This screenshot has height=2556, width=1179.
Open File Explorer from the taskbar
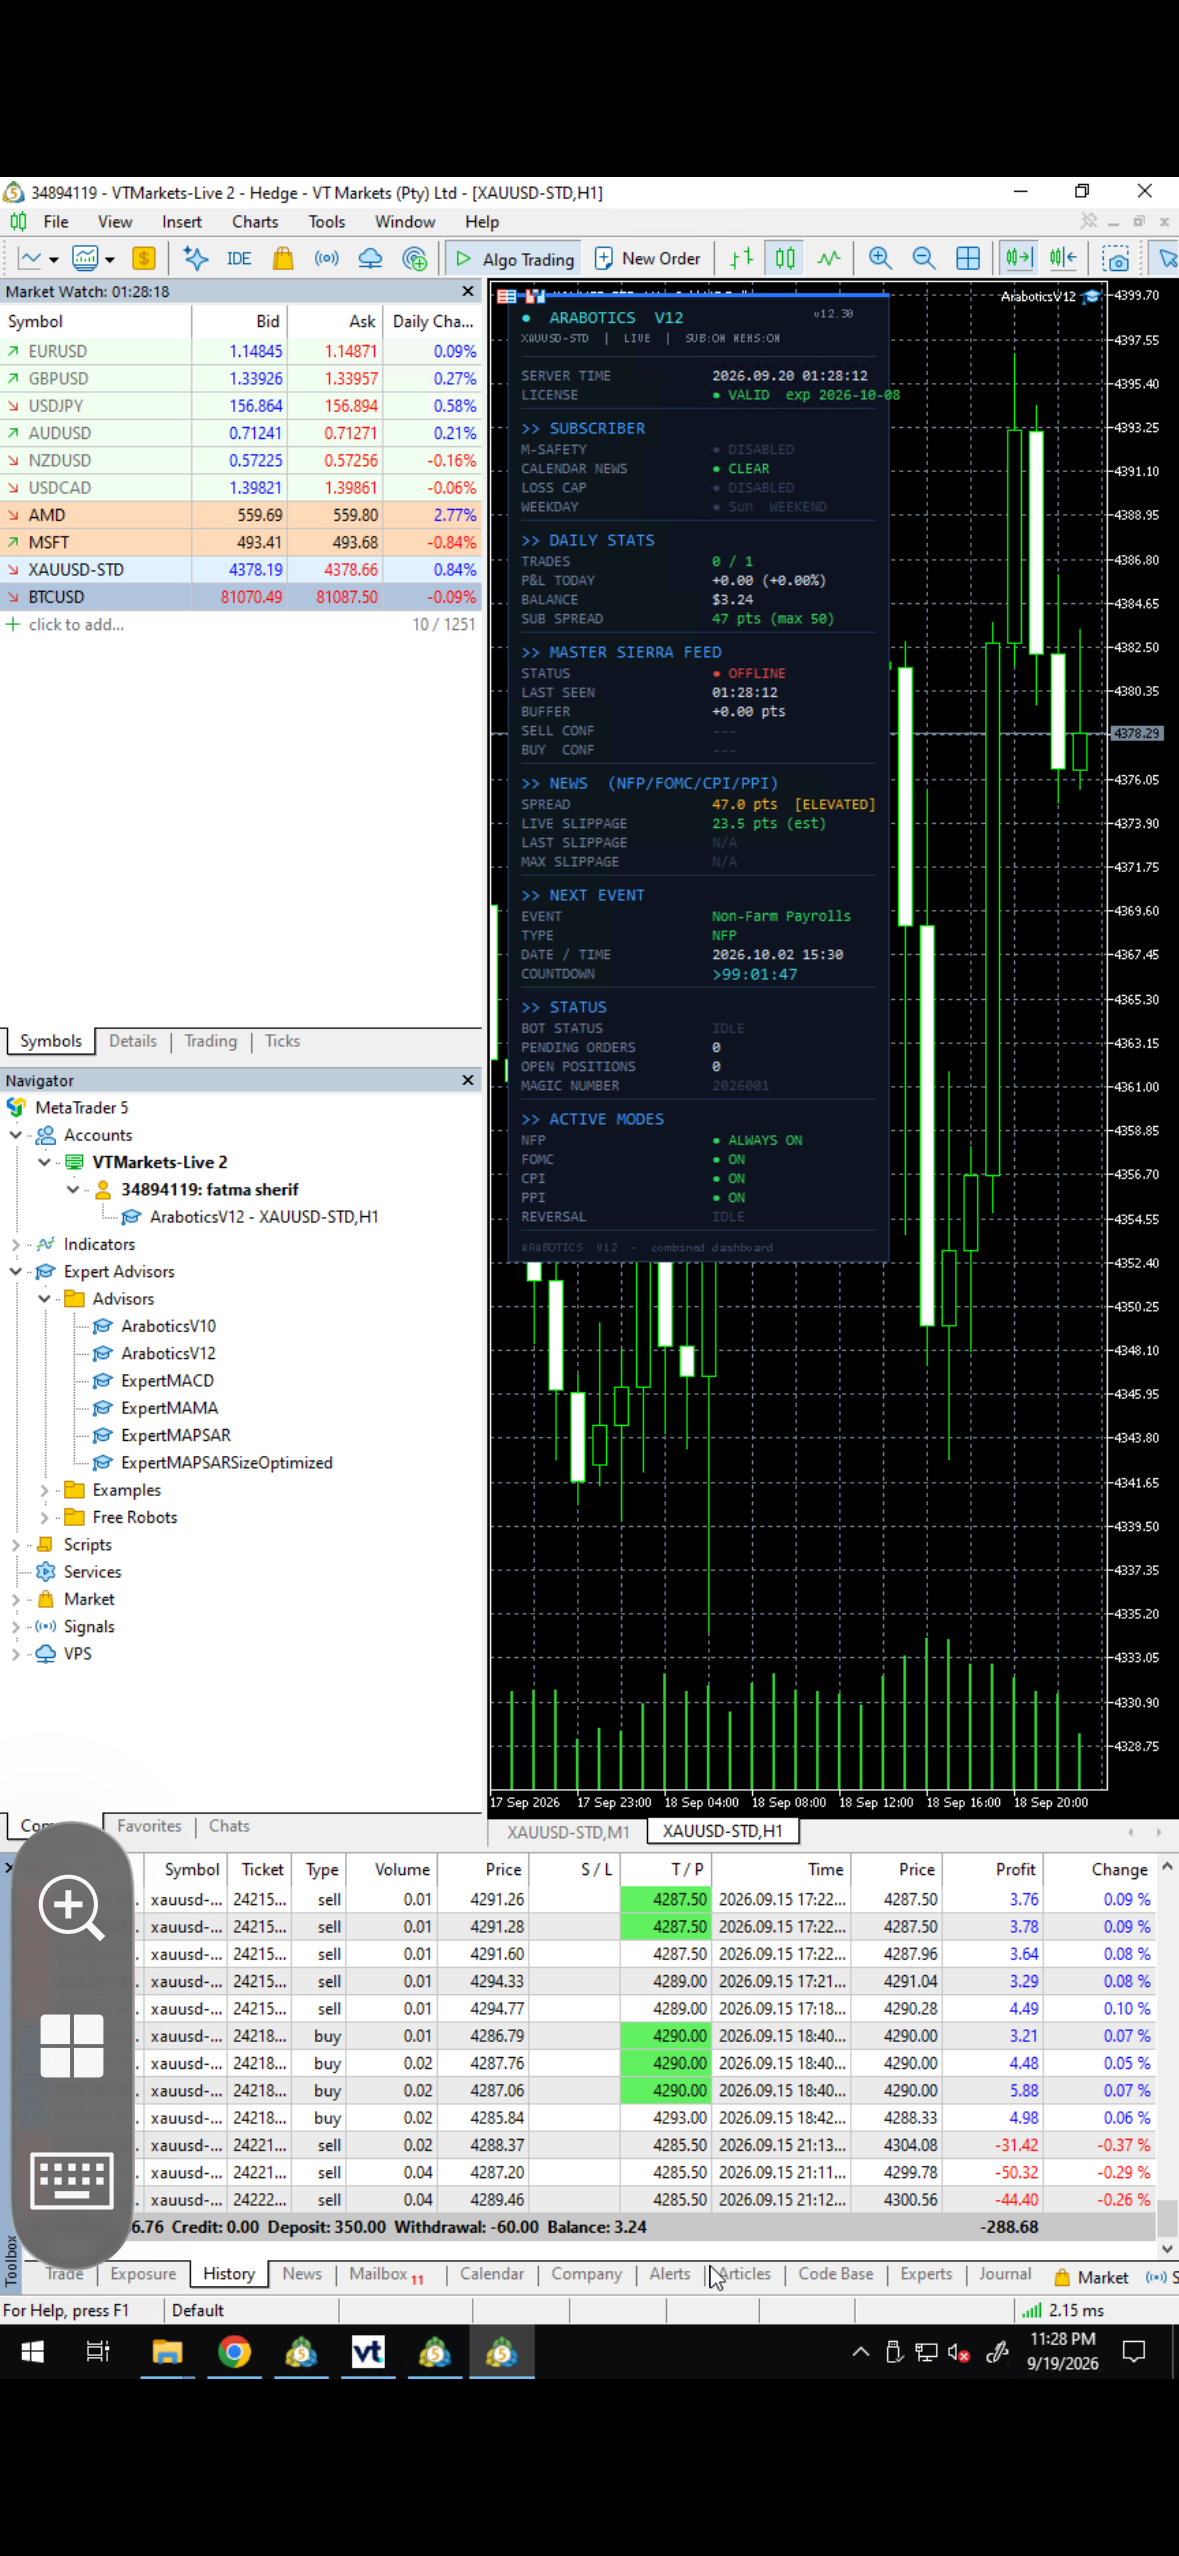[167, 2352]
